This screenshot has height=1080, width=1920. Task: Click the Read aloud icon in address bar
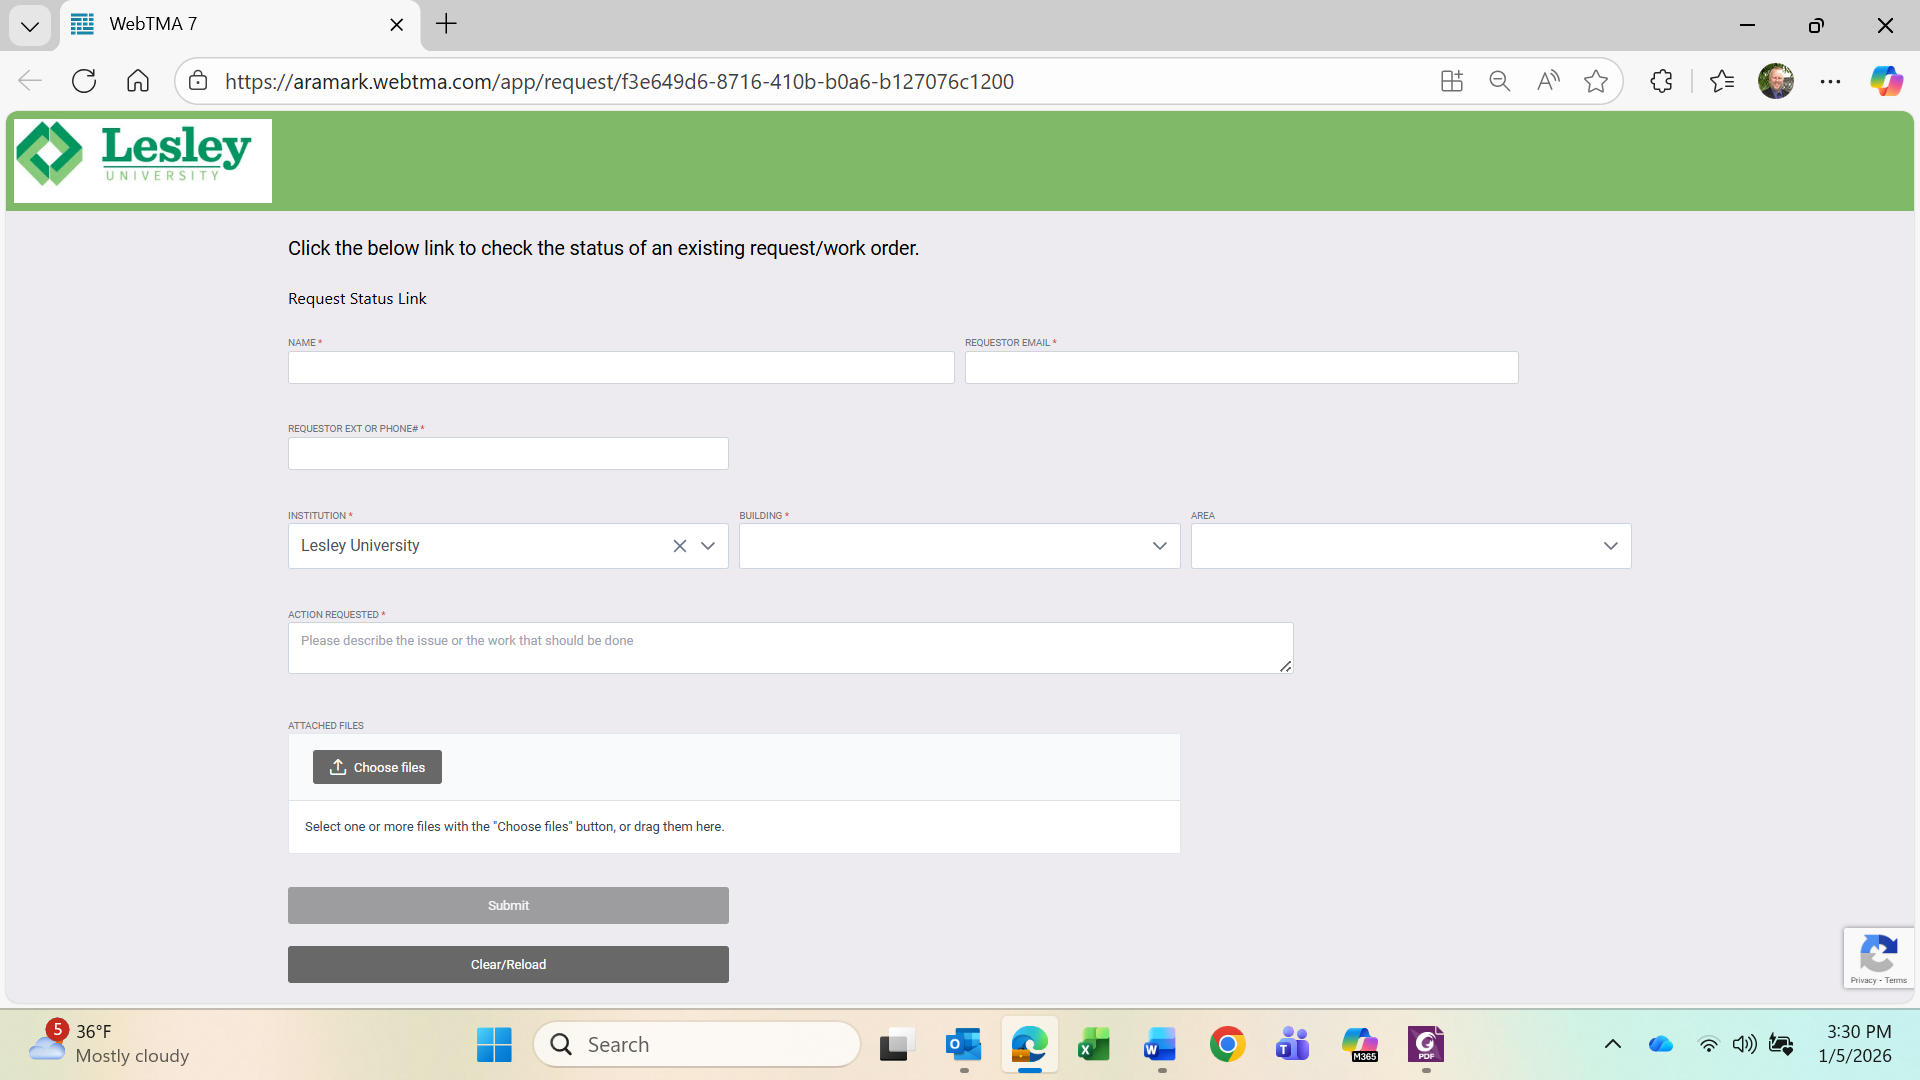click(x=1548, y=81)
